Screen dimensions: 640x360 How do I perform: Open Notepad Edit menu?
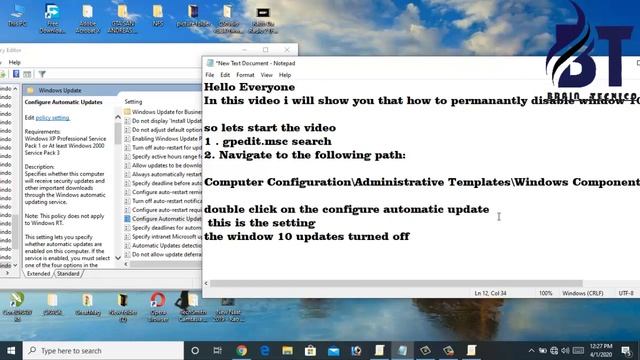click(225, 75)
